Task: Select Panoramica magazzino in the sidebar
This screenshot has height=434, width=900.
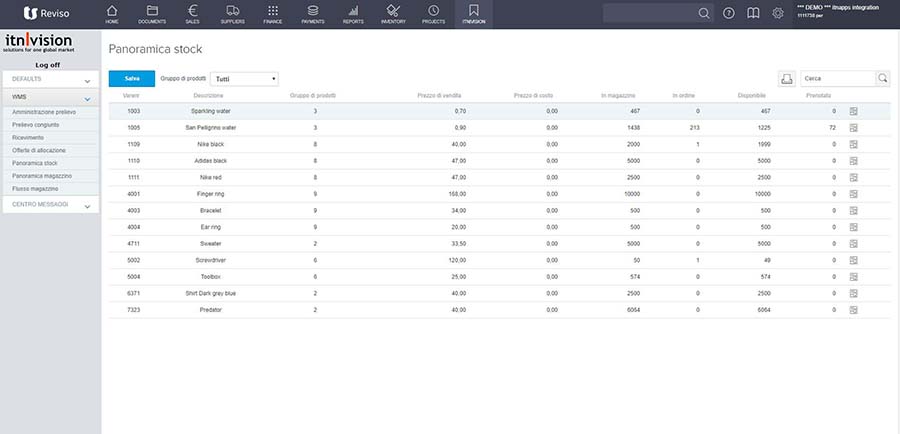Action: point(43,175)
